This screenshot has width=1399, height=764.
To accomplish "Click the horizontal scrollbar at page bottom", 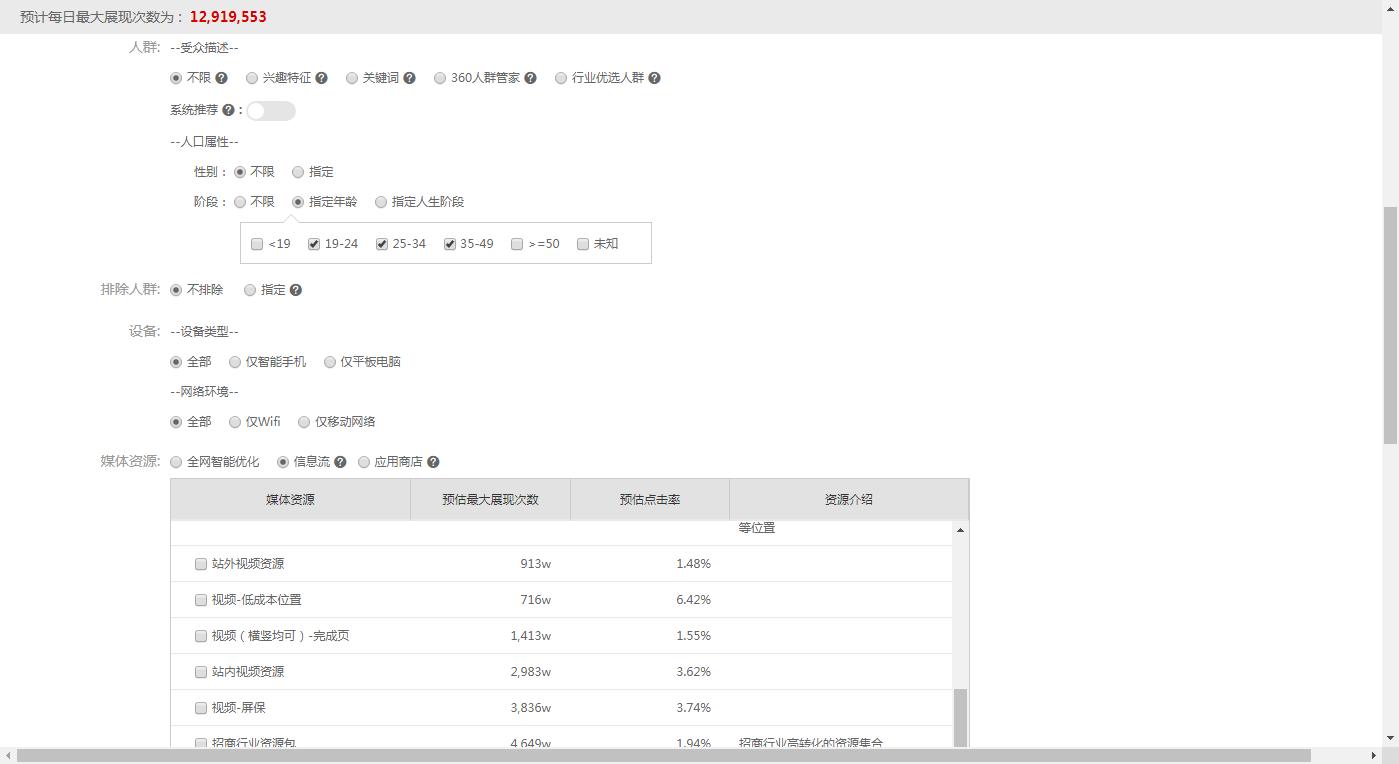I will pyautogui.click(x=660, y=756).
